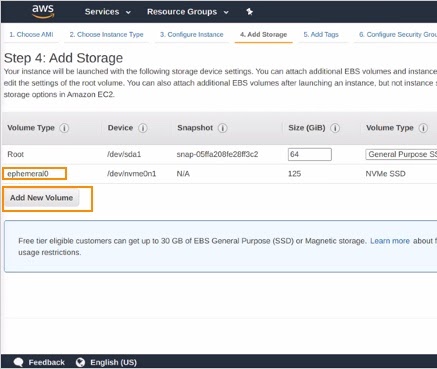This screenshot has height=369, width=437.
Task: Open the General Purpose SSD volume type dropdown
Action: pyautogui.click(x=401, y=154)
